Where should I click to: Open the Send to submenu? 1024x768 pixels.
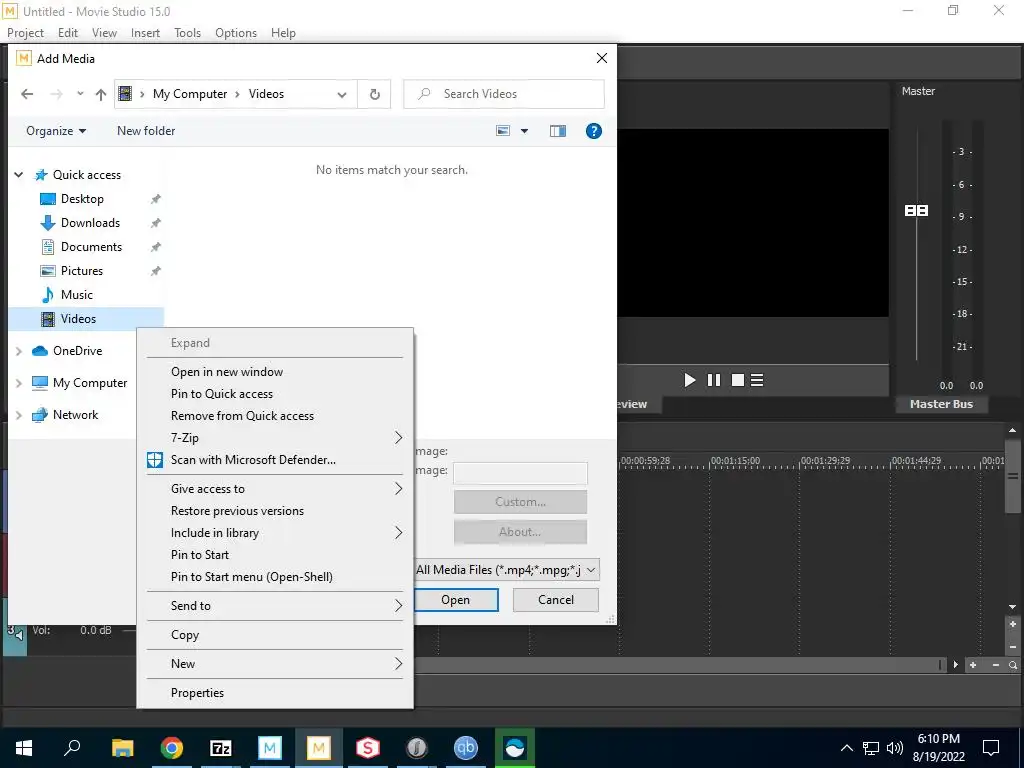275,606
